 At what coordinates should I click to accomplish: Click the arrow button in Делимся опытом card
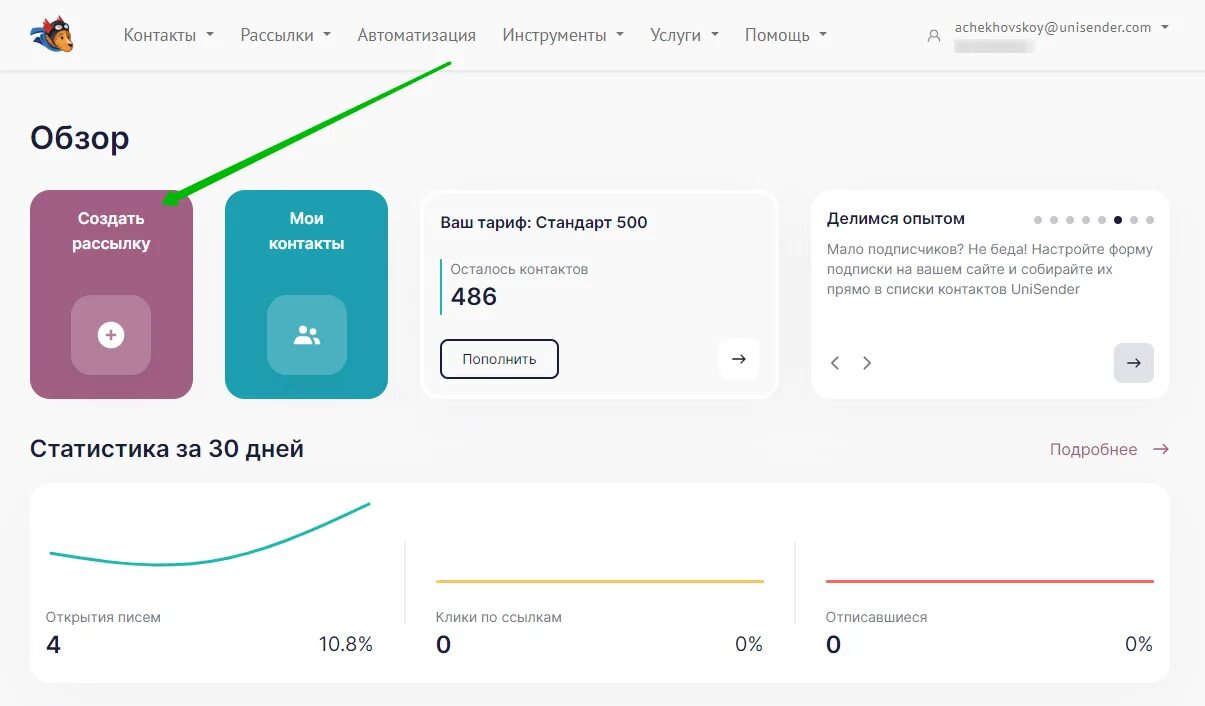click(1134, 363)
